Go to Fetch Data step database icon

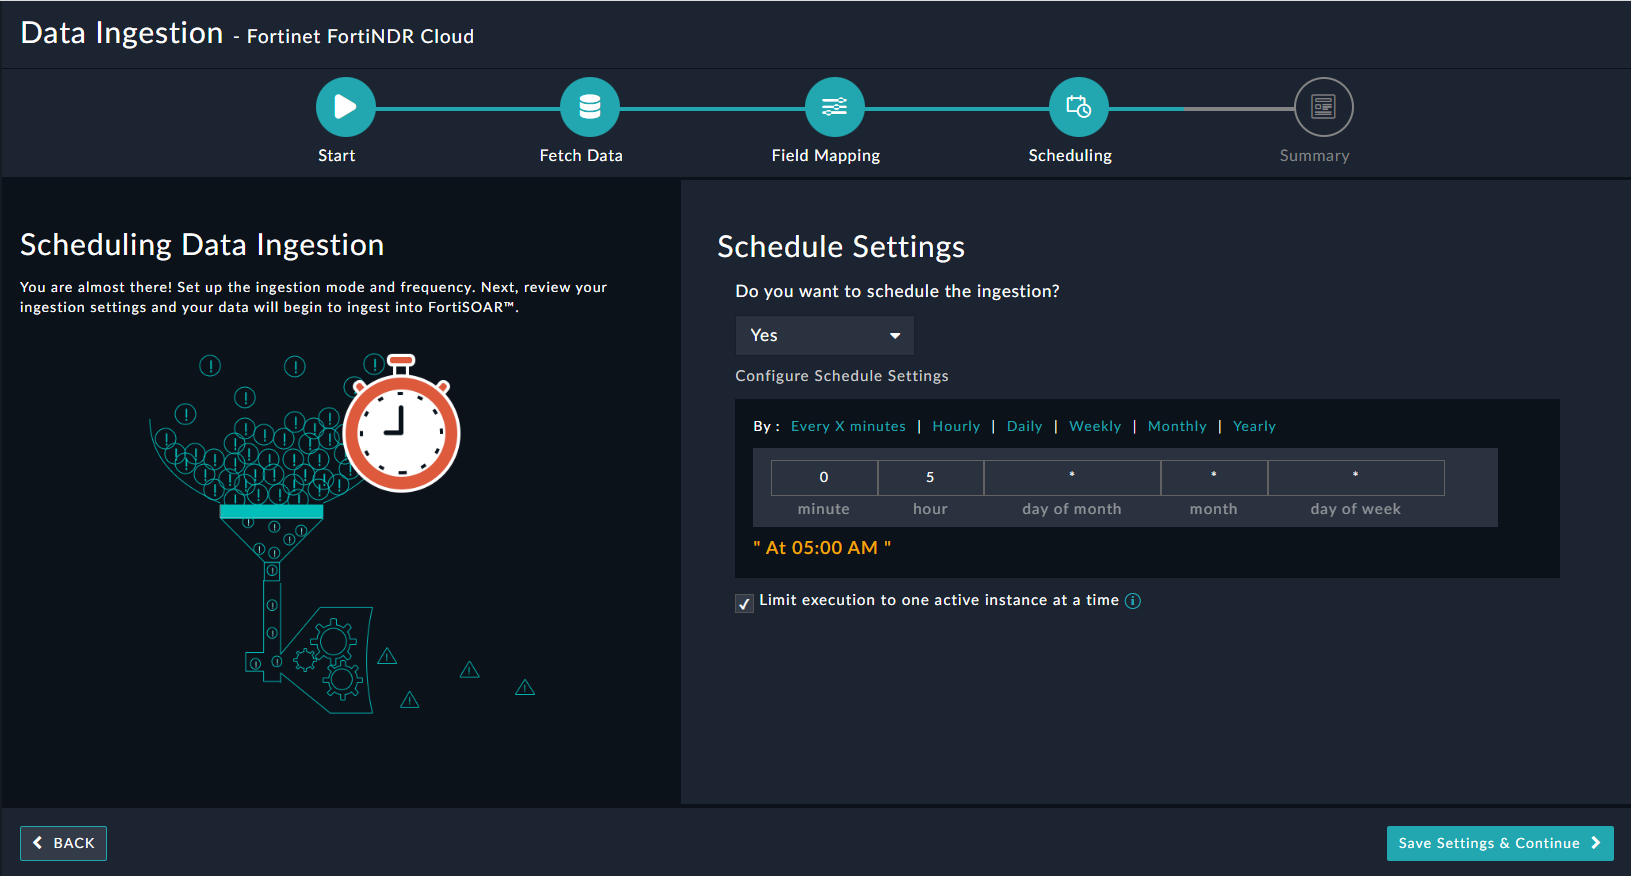click(589, 107)
